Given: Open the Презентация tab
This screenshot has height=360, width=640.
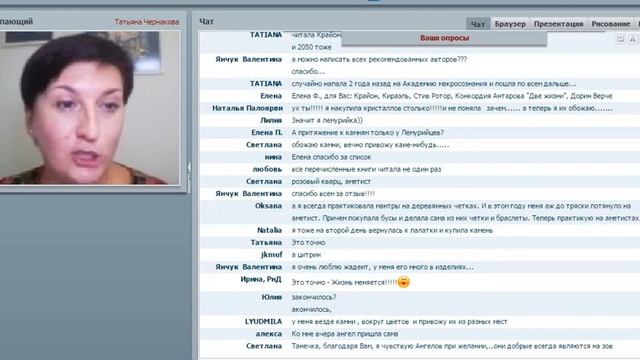Looking at the screenshot, I should 558,24.
